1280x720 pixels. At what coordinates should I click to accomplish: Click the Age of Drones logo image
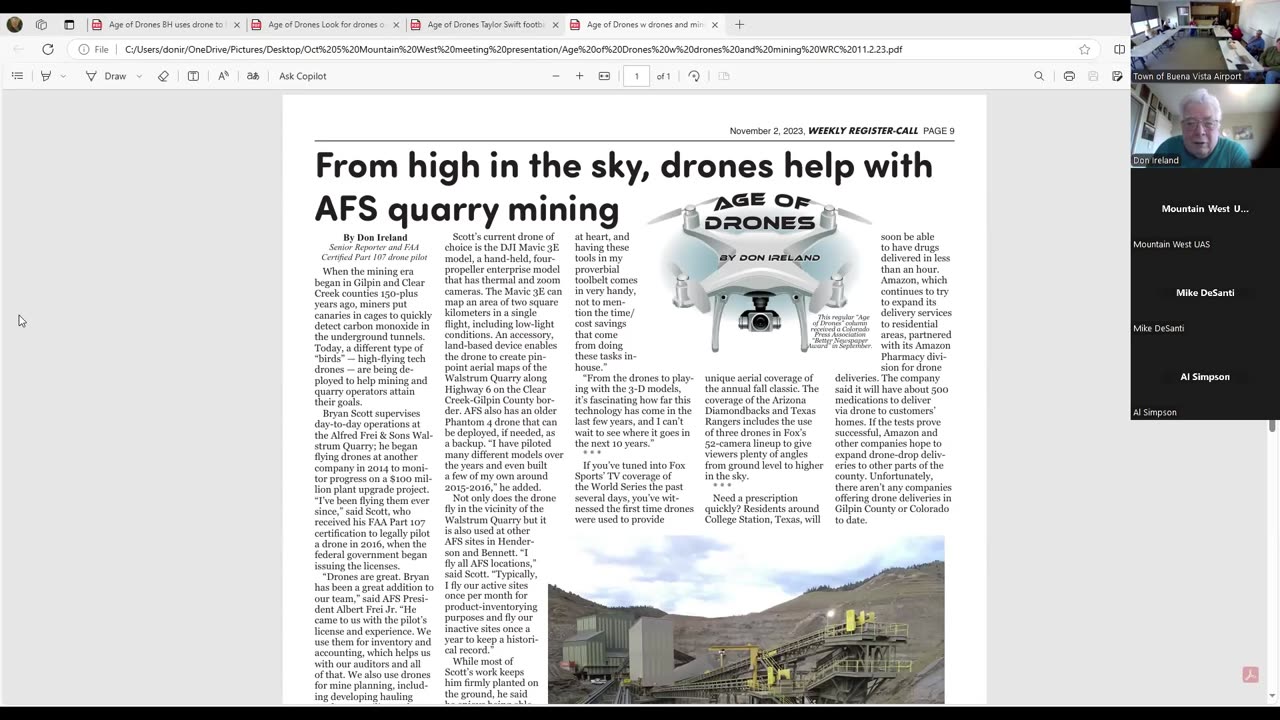tap(759, 271)
